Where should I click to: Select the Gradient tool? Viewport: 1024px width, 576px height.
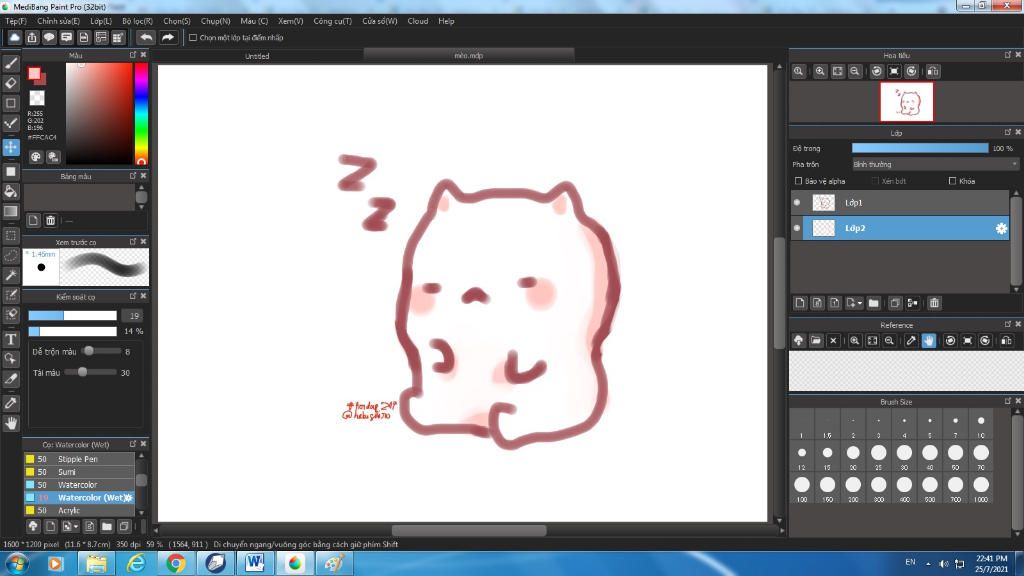click(11, 212)
